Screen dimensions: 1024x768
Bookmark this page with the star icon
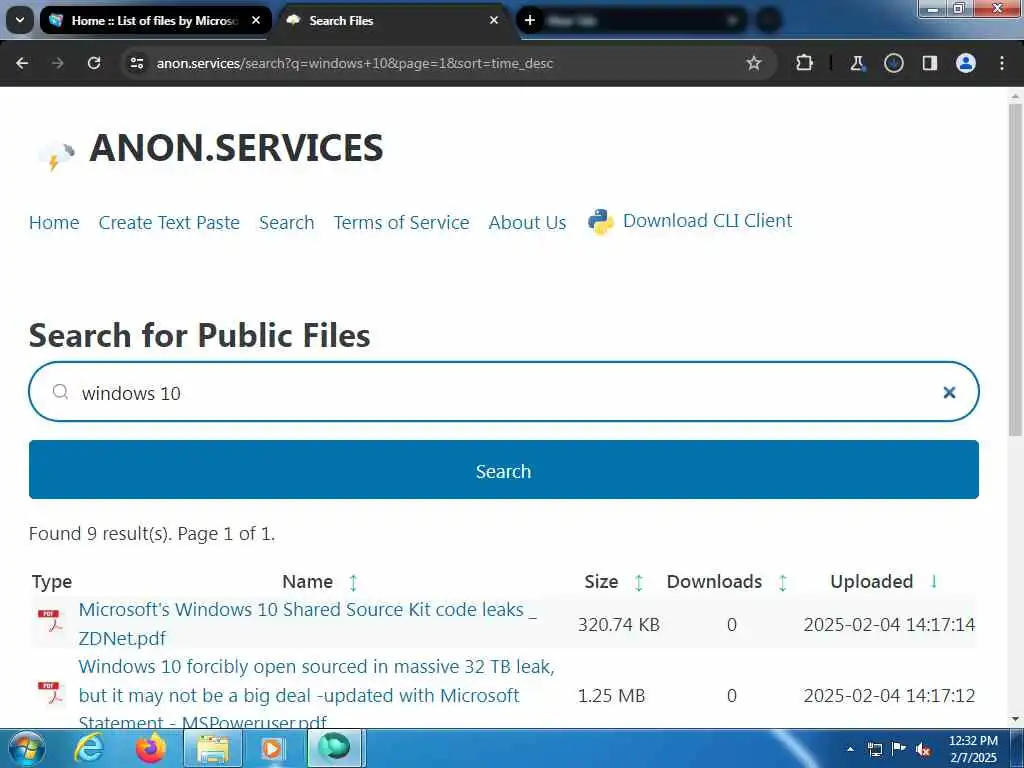(x=754, y=63)
